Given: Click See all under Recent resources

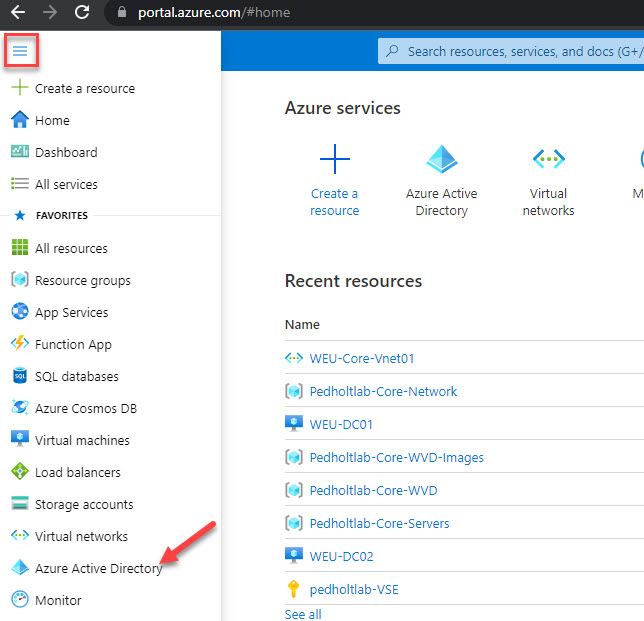Looking at the screenshot, I should click(x=303, y=614).
